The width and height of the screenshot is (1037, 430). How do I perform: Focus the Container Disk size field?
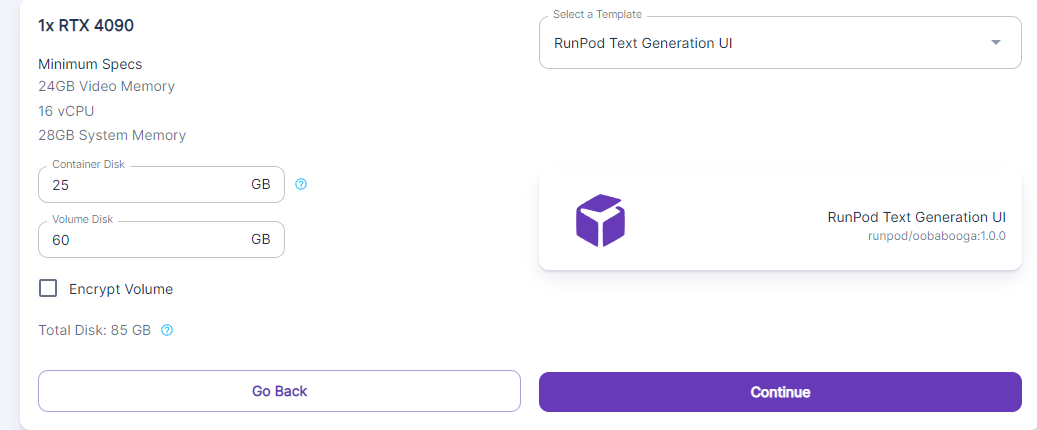140,185
